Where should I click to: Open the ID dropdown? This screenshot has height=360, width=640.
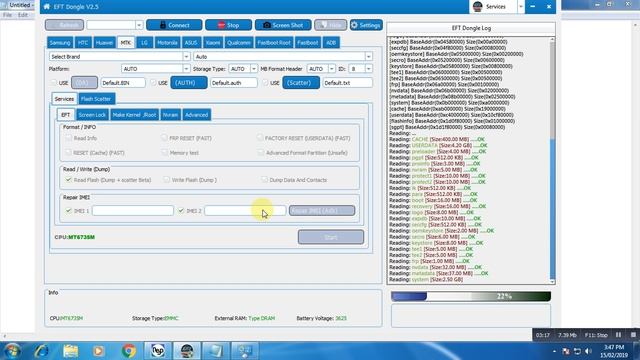(x=368, y=69)
